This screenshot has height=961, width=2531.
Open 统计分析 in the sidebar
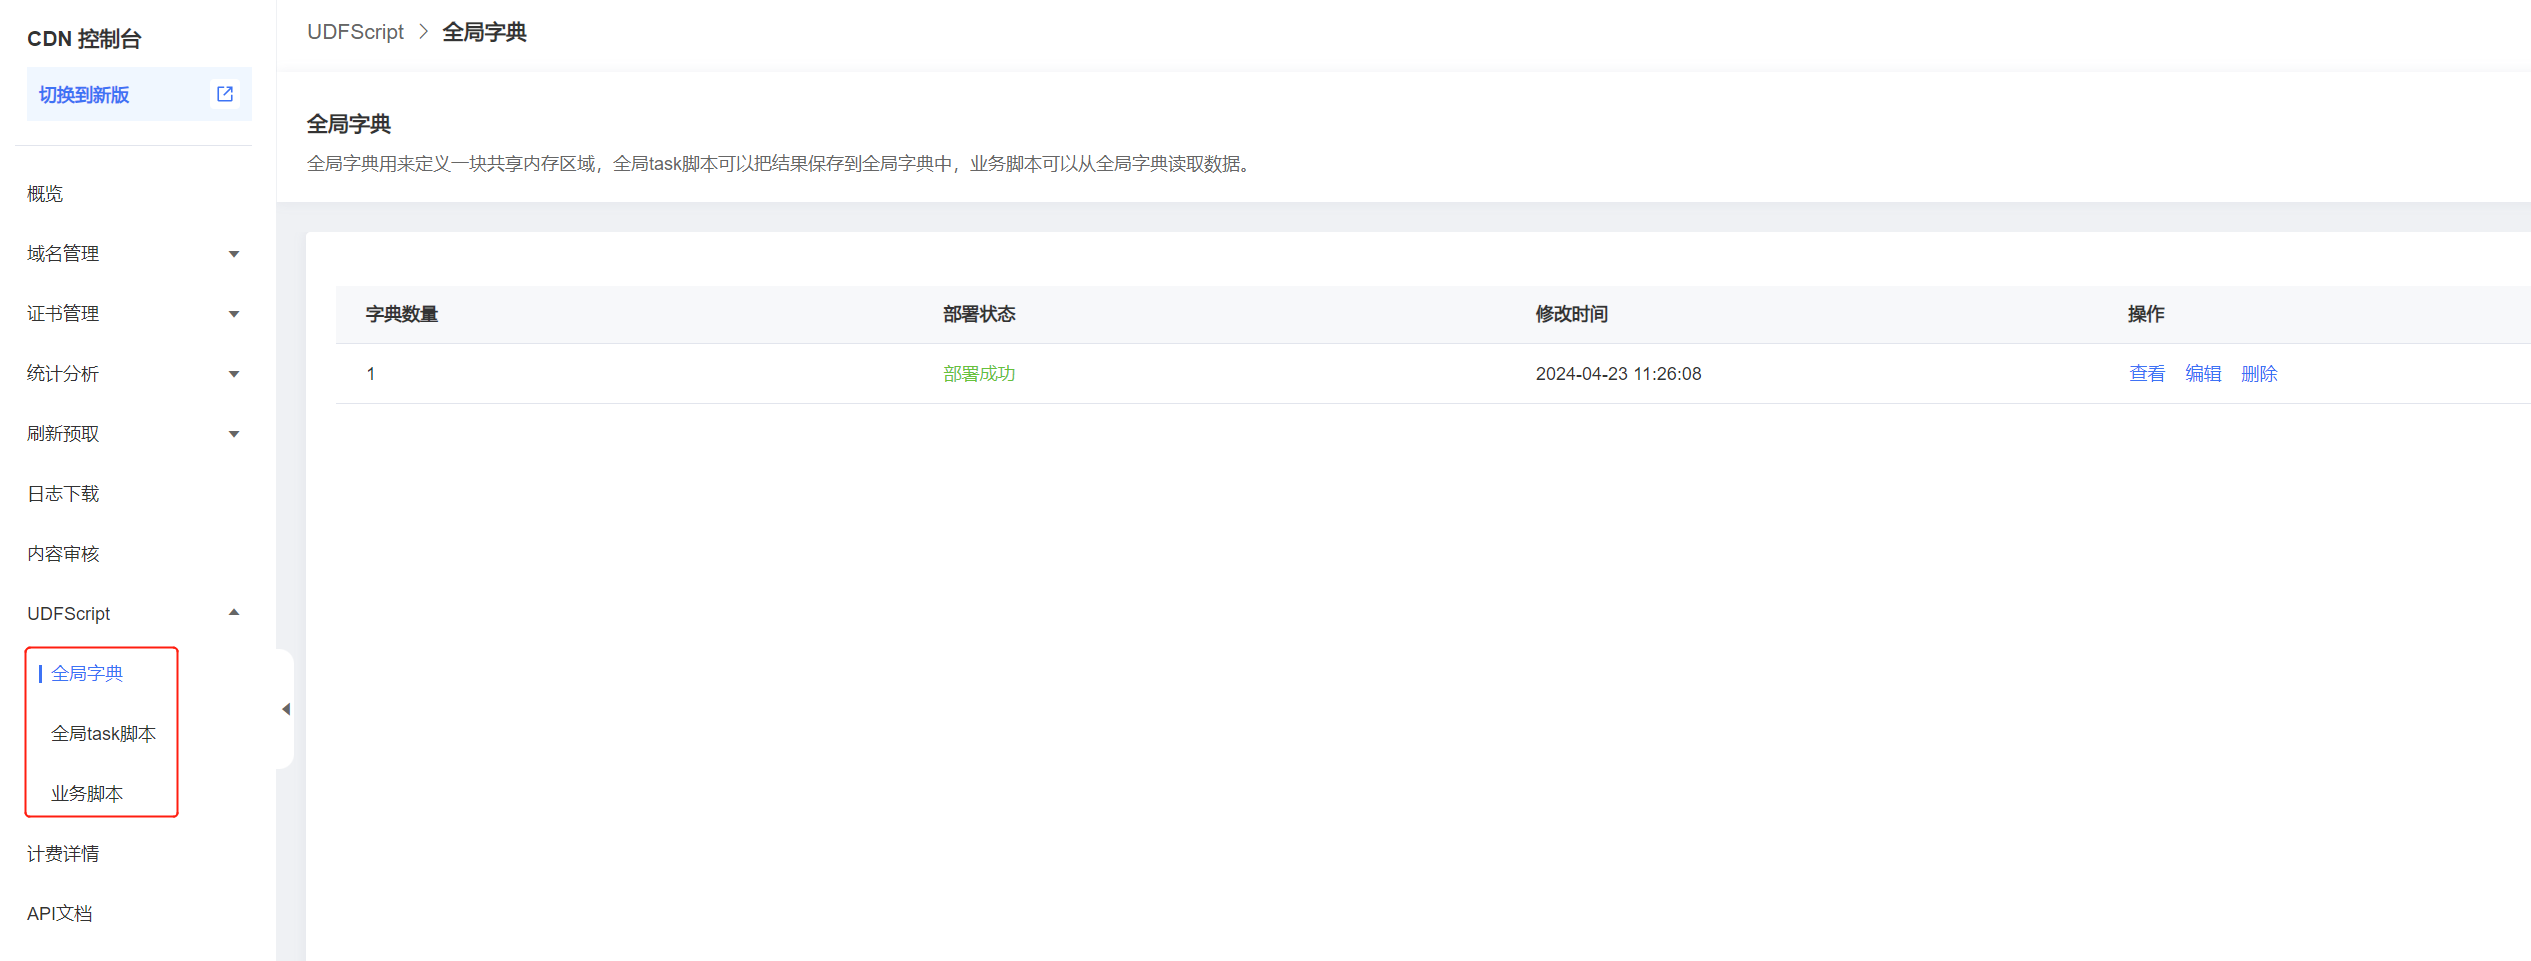63,374
